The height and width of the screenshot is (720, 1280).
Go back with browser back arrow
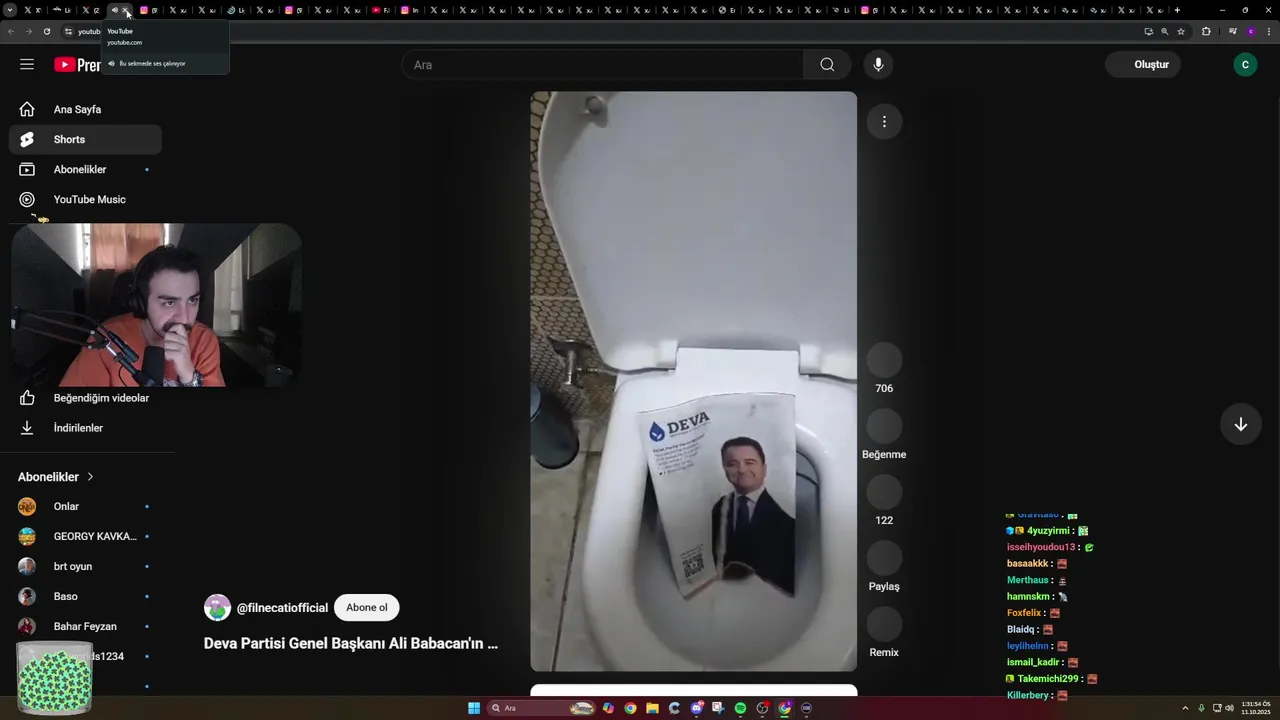(x=11, y=31)
